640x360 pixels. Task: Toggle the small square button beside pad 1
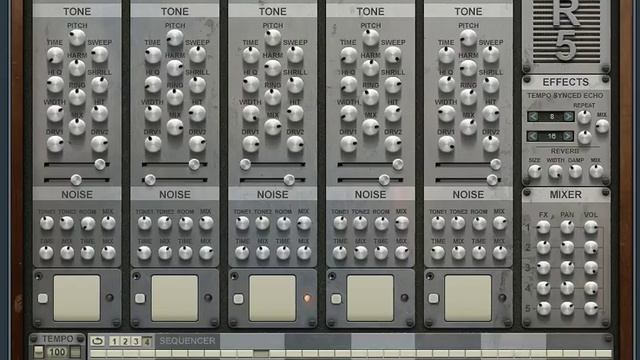[x=42, y=298]
